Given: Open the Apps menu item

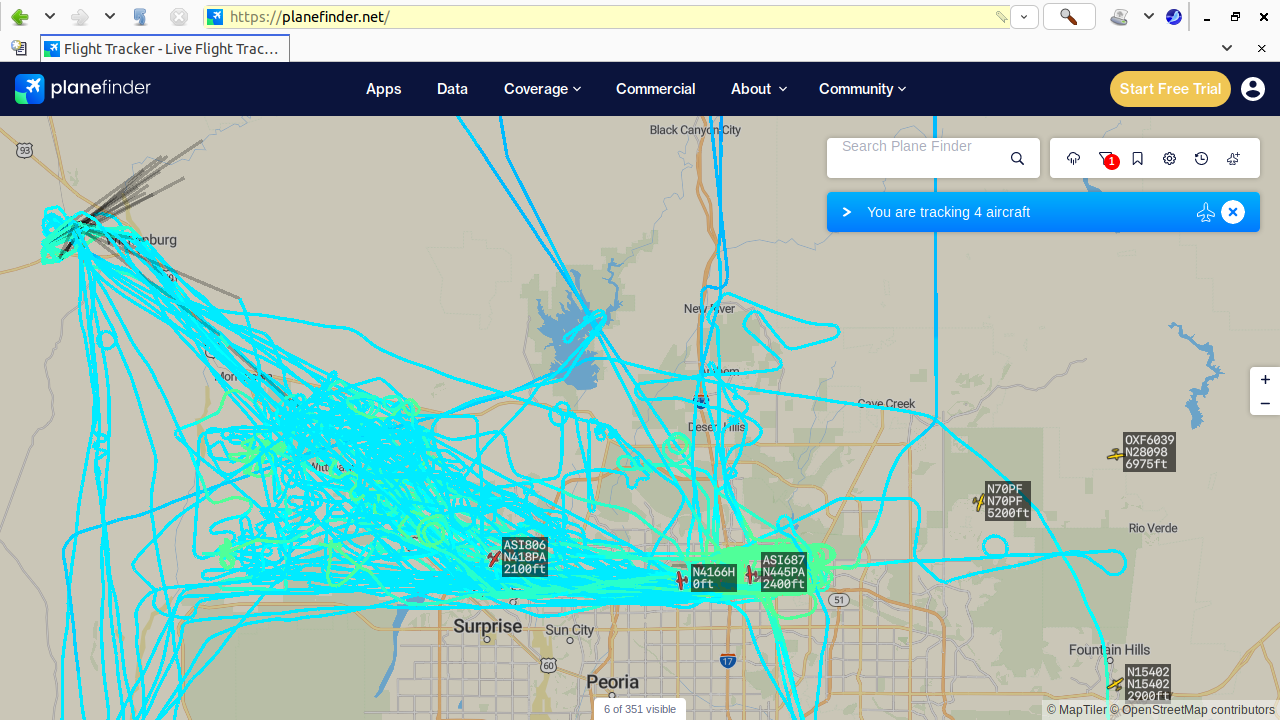Looking at the screenshot, I should pyautogui.click(x=384, y=89).
